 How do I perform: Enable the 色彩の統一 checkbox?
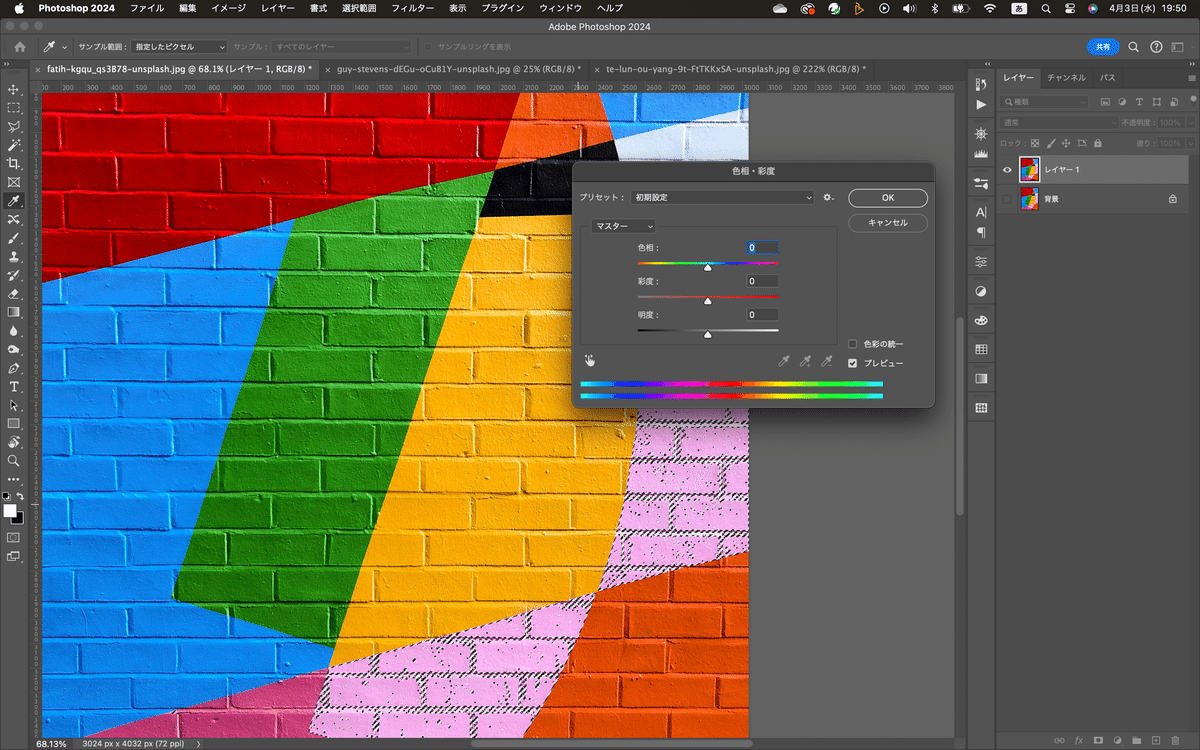(853, 344)
